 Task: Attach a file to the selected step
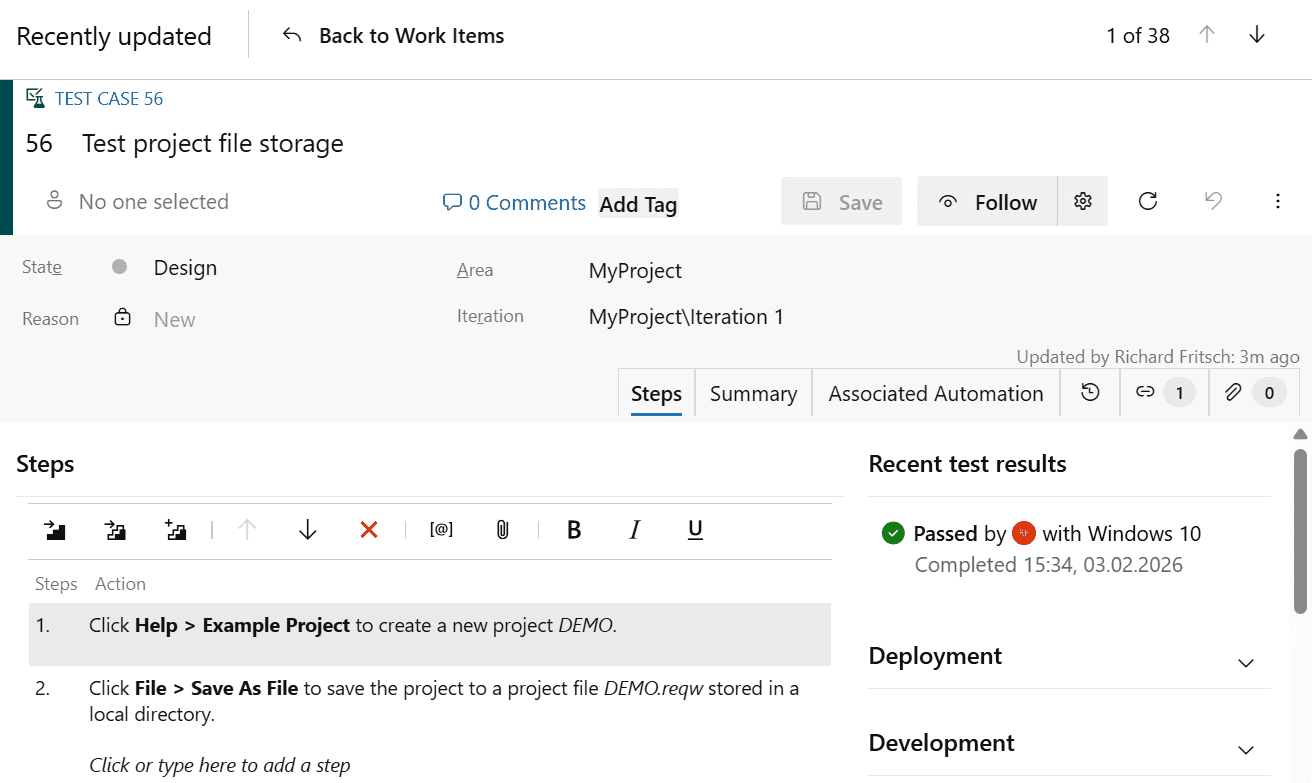[x=502, y=530]
